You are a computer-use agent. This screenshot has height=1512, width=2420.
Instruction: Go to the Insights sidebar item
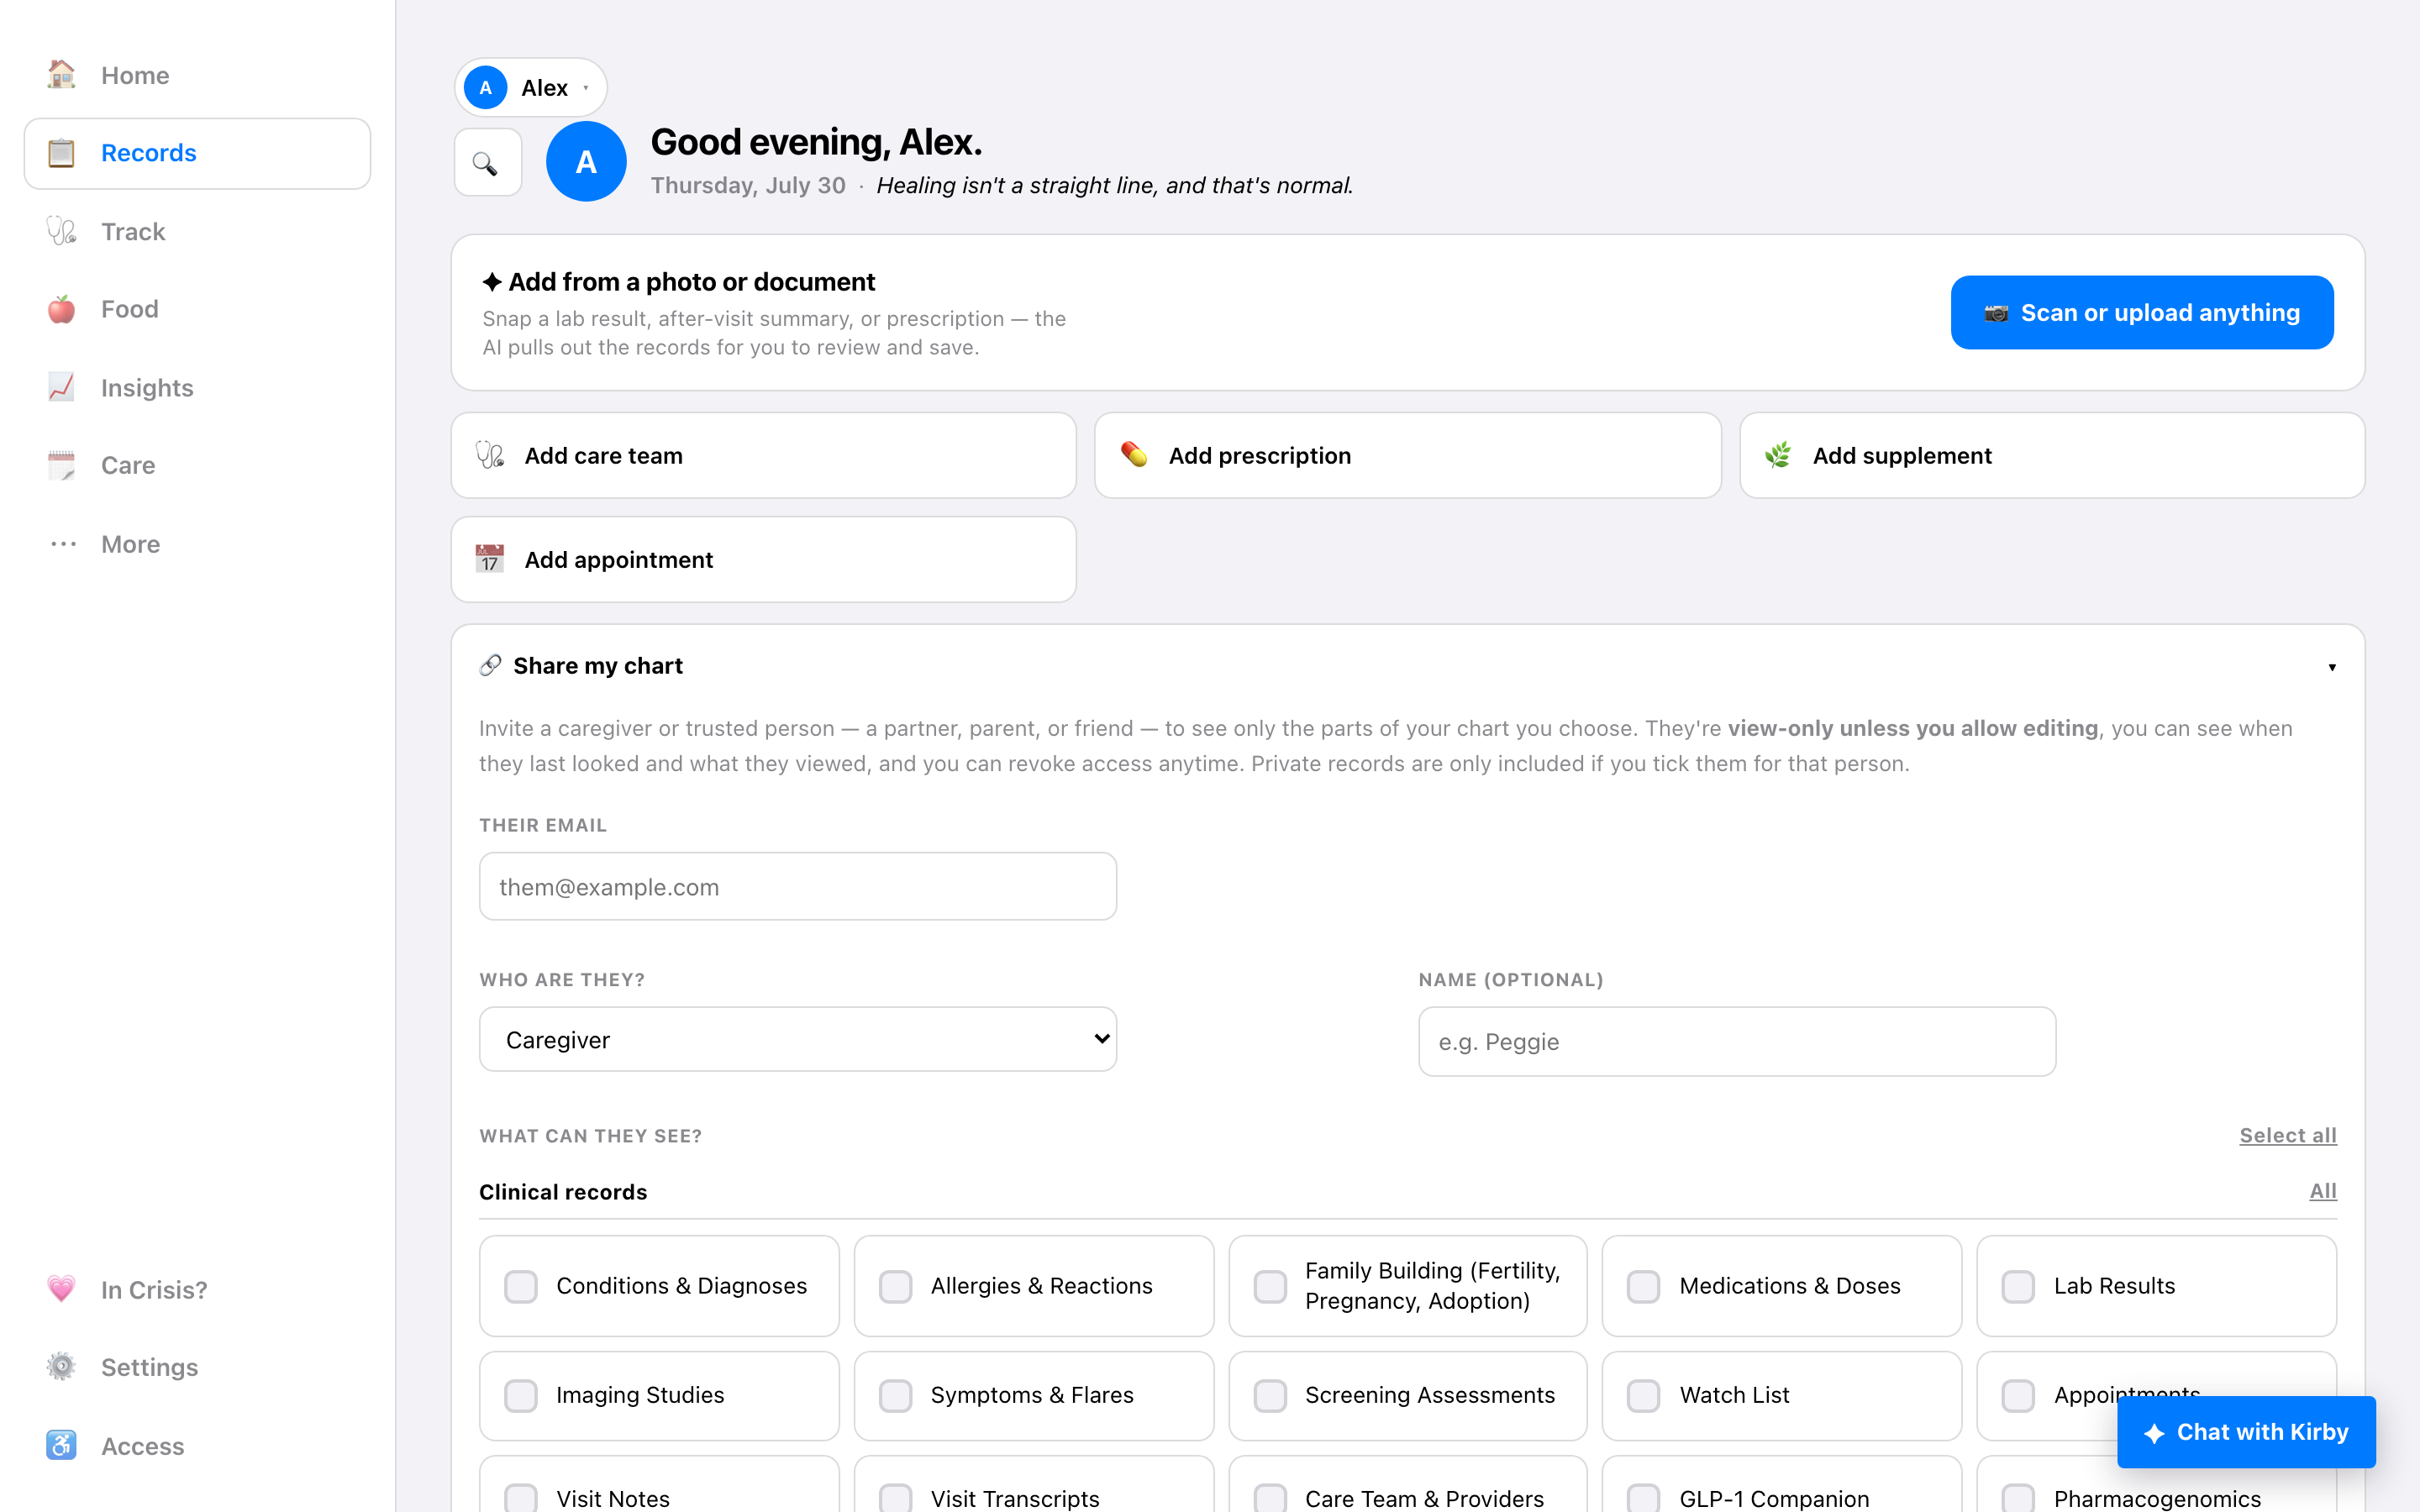tap(197, 387)
